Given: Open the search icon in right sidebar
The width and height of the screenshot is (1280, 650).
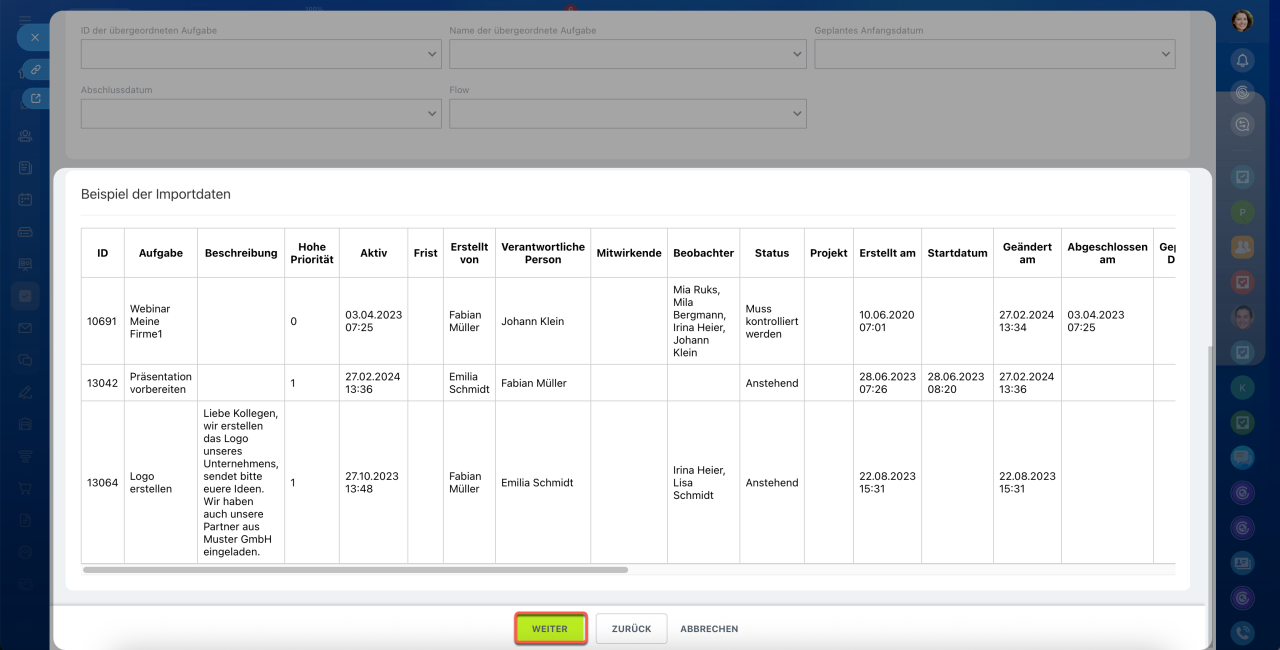Looking at the screenshot, I should pyautogui.click(x=1242, y=124).
